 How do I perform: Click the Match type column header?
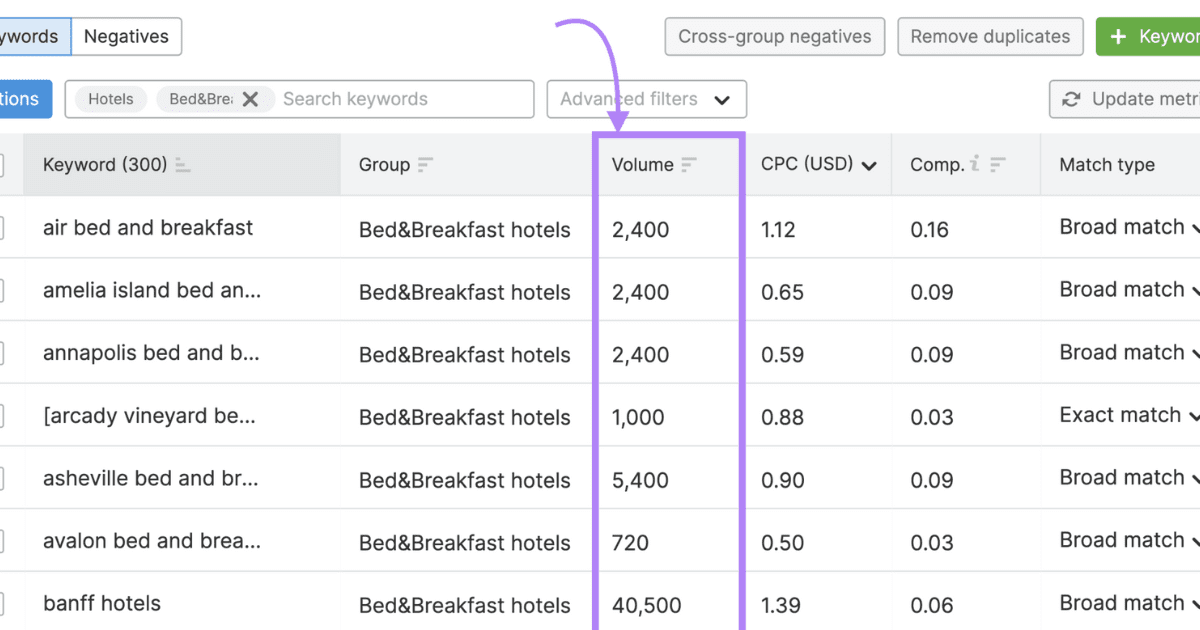(1107, 165)
